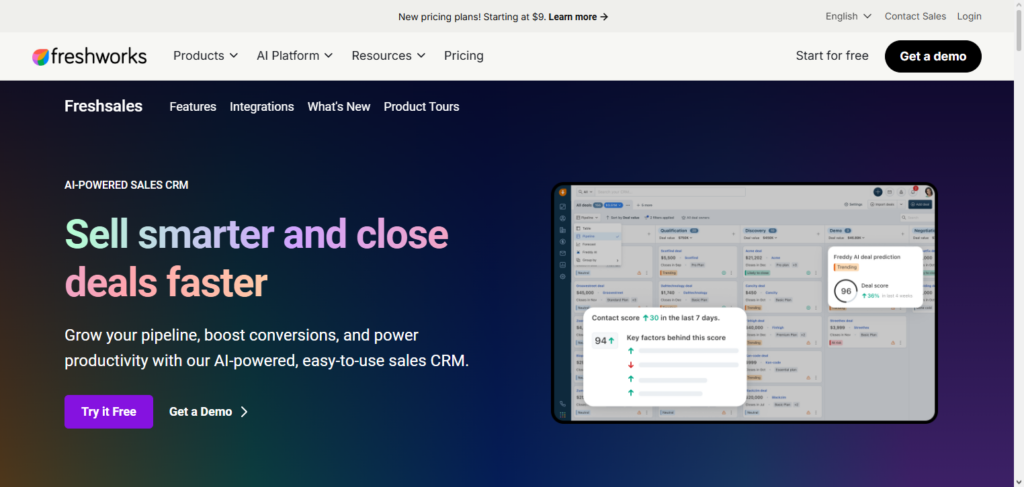Click the black Get a demo button
The image size is (1024, 487).
coord(933,56)
